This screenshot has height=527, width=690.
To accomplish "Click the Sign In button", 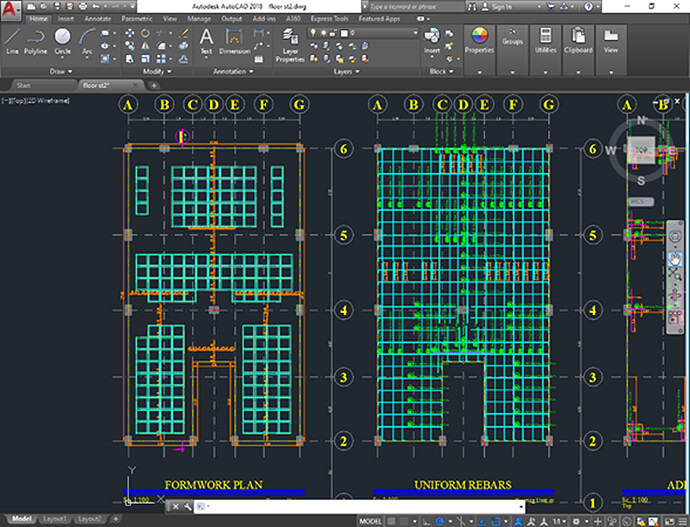I will 495,6.
